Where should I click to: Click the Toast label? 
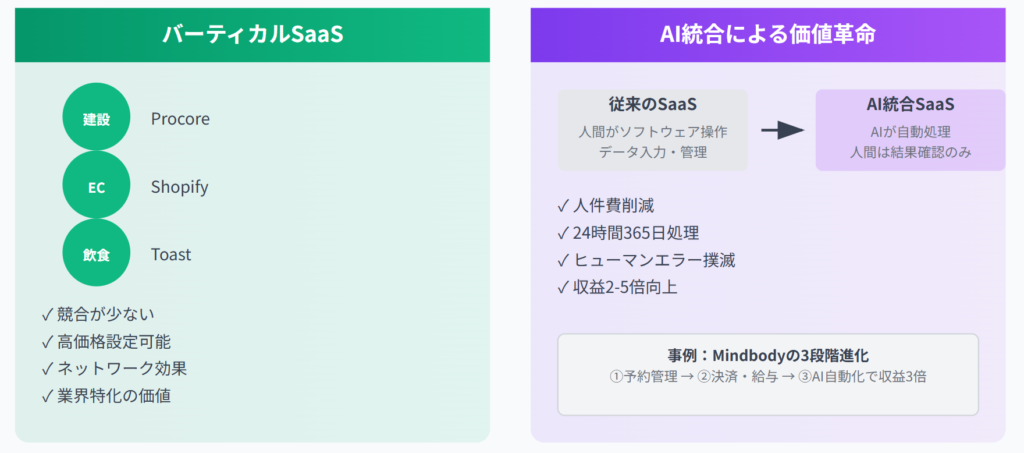(171, 254)
